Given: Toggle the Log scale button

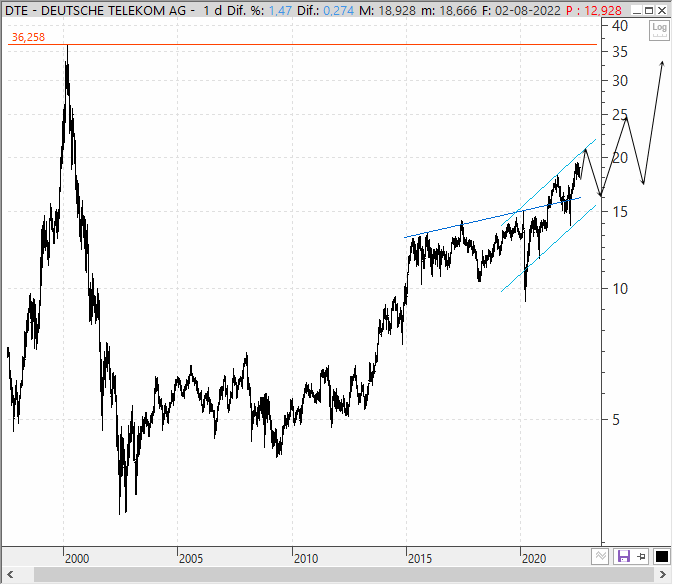Looking at the screenshot, I should [659, 30].
